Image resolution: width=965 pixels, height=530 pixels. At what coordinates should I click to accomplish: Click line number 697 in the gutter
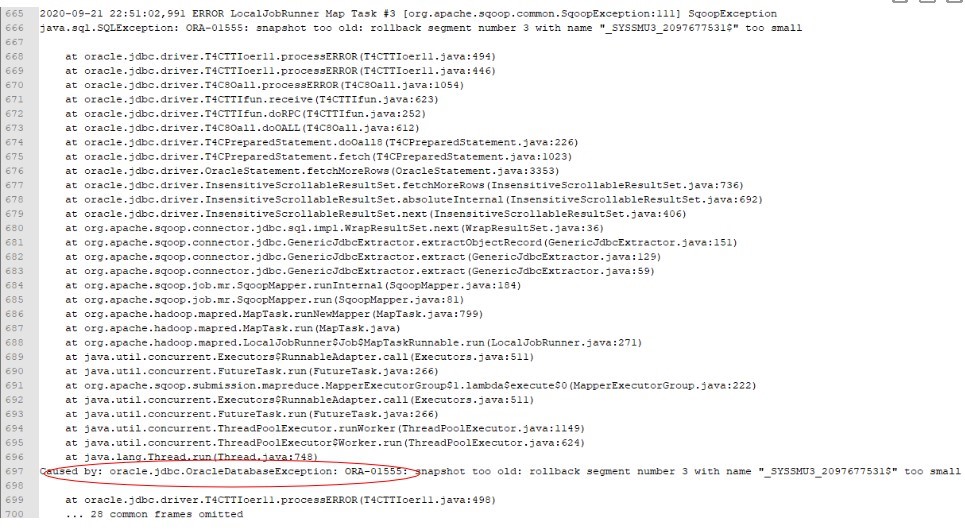tap(14, 472)
